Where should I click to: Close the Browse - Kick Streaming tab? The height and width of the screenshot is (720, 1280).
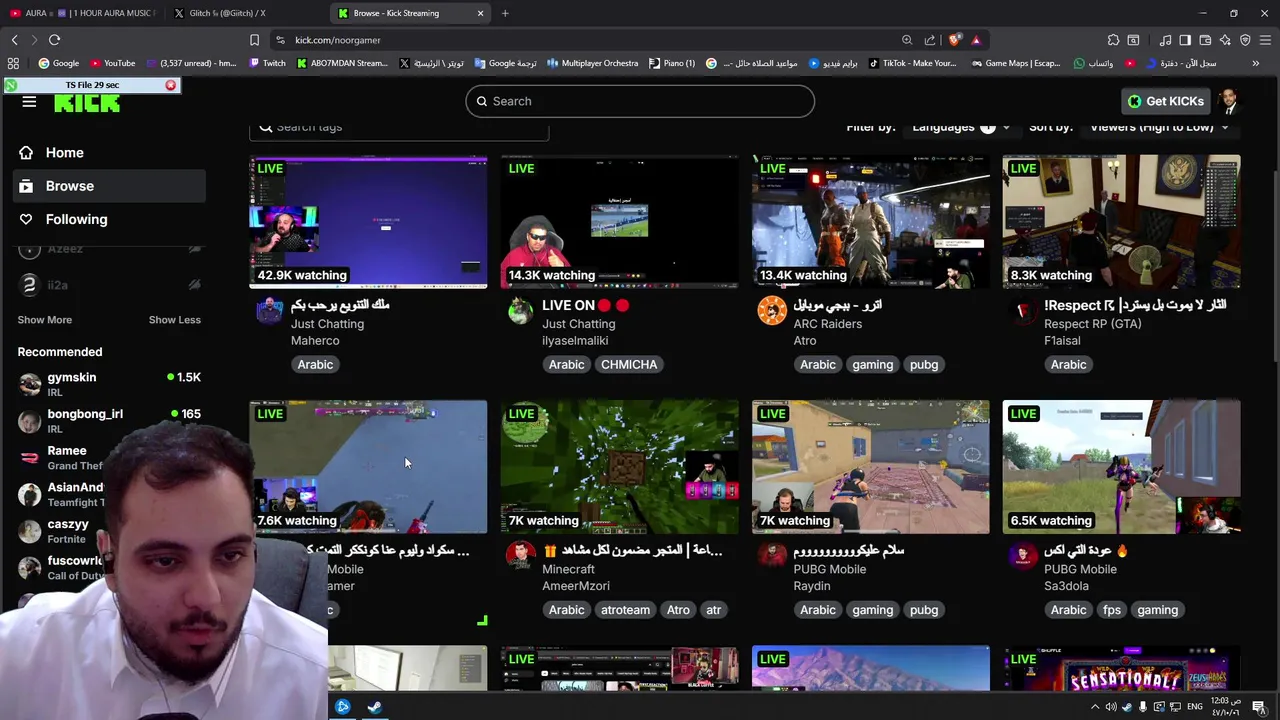[x=480, y=13]
